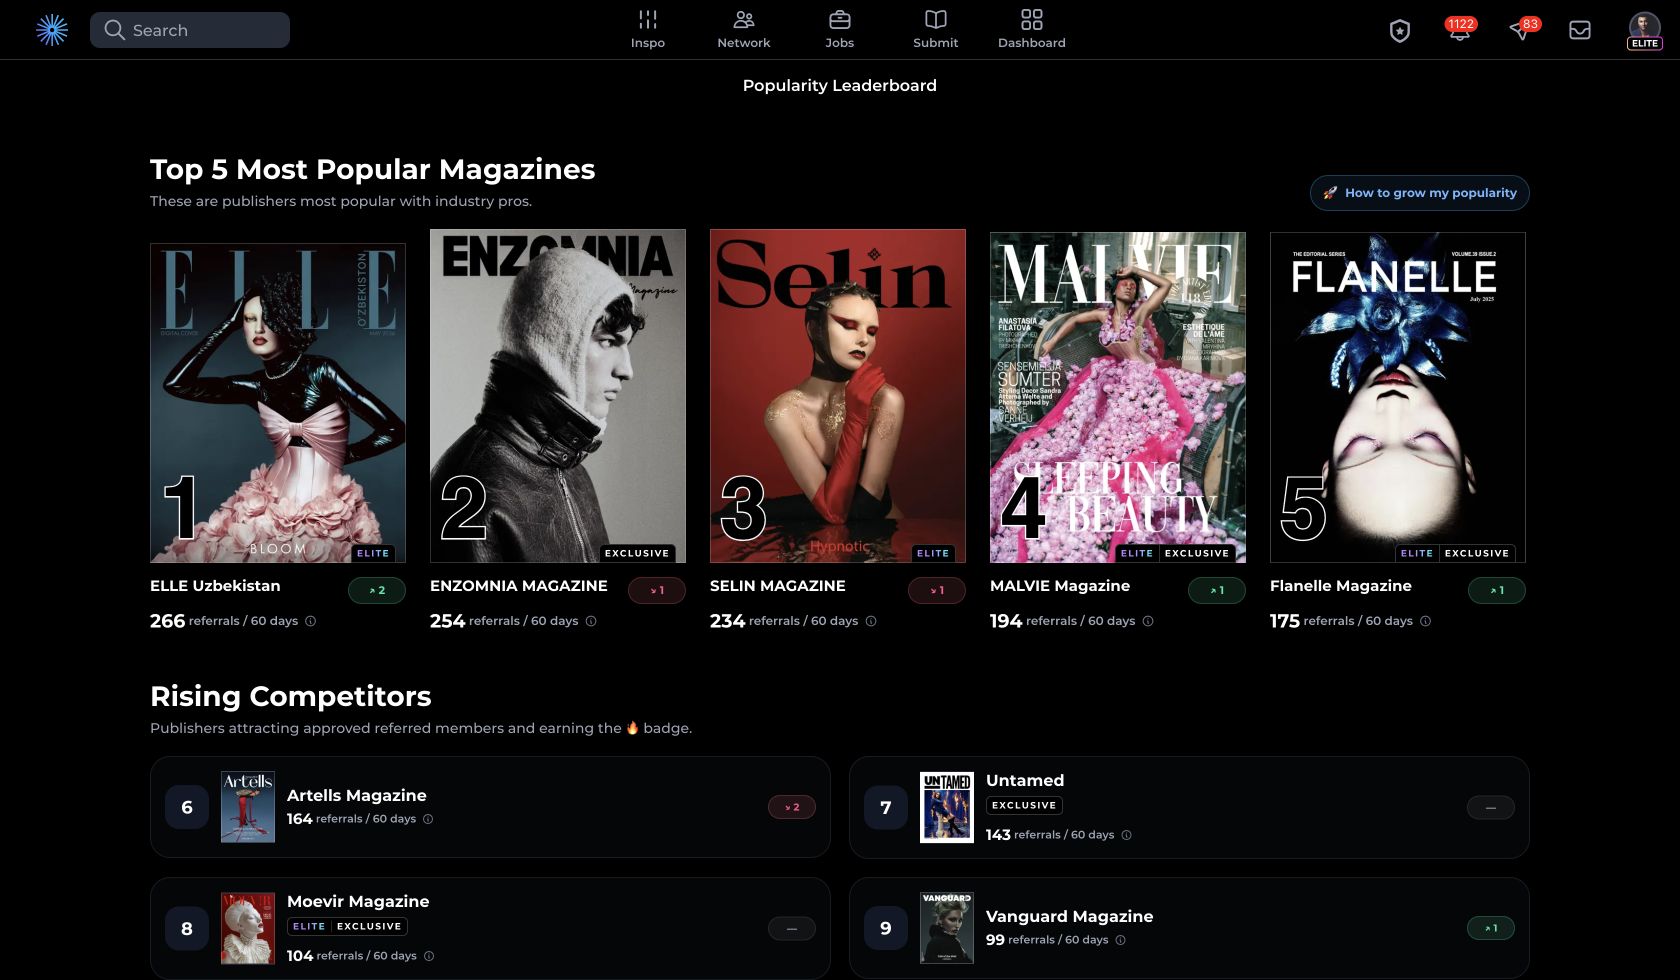
Task: Click MALVIE up 1 rank badge
Action: pos(1217,591)
